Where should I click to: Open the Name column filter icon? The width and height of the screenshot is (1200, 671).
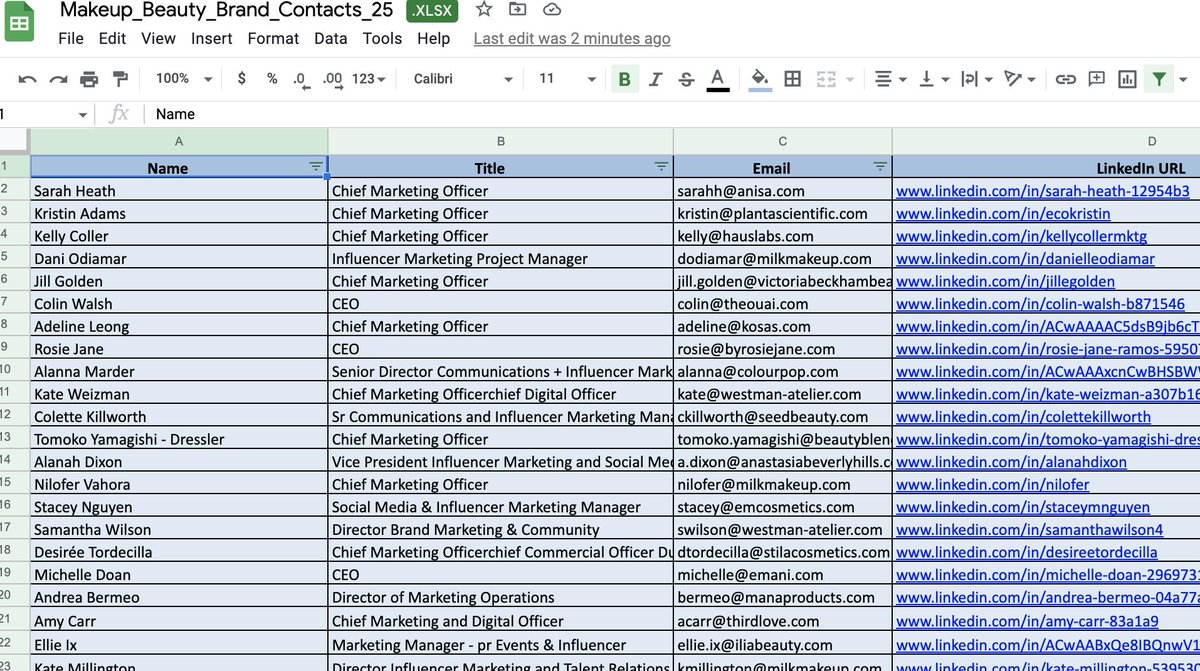pyautogui.click(x=316, y=166)
